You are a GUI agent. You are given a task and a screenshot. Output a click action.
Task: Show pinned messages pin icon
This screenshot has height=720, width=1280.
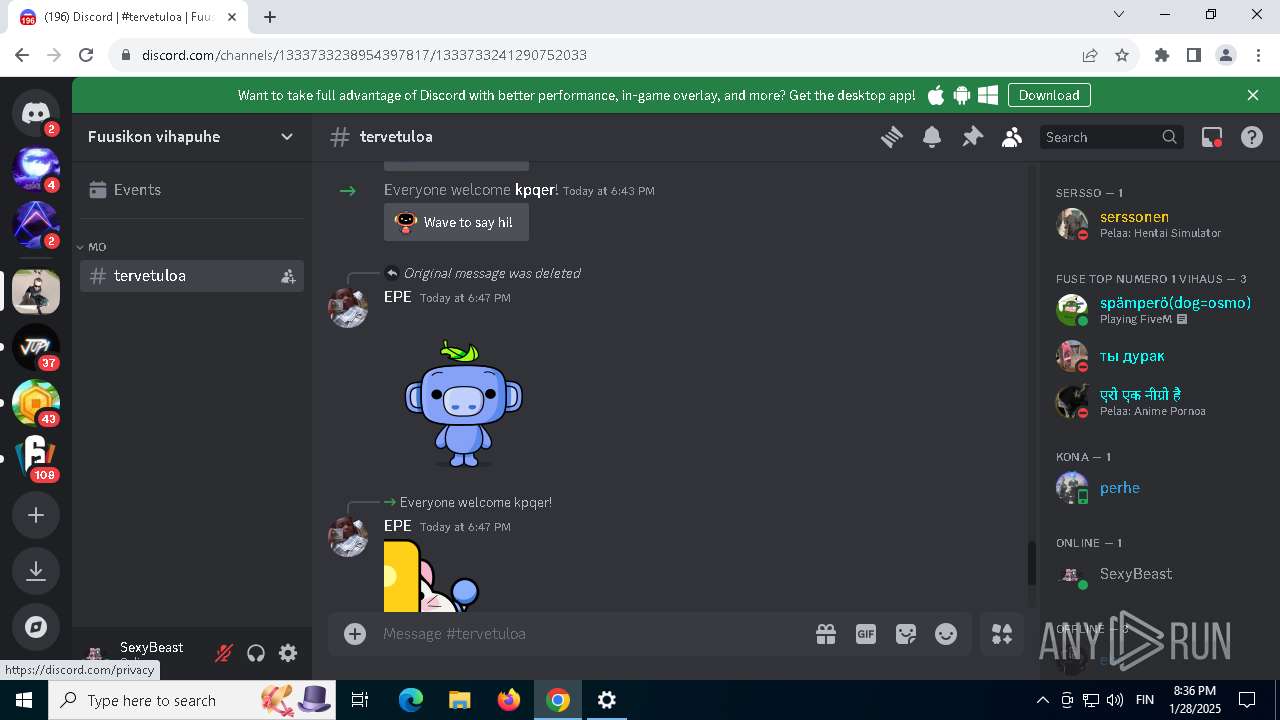tap(972, 137)
